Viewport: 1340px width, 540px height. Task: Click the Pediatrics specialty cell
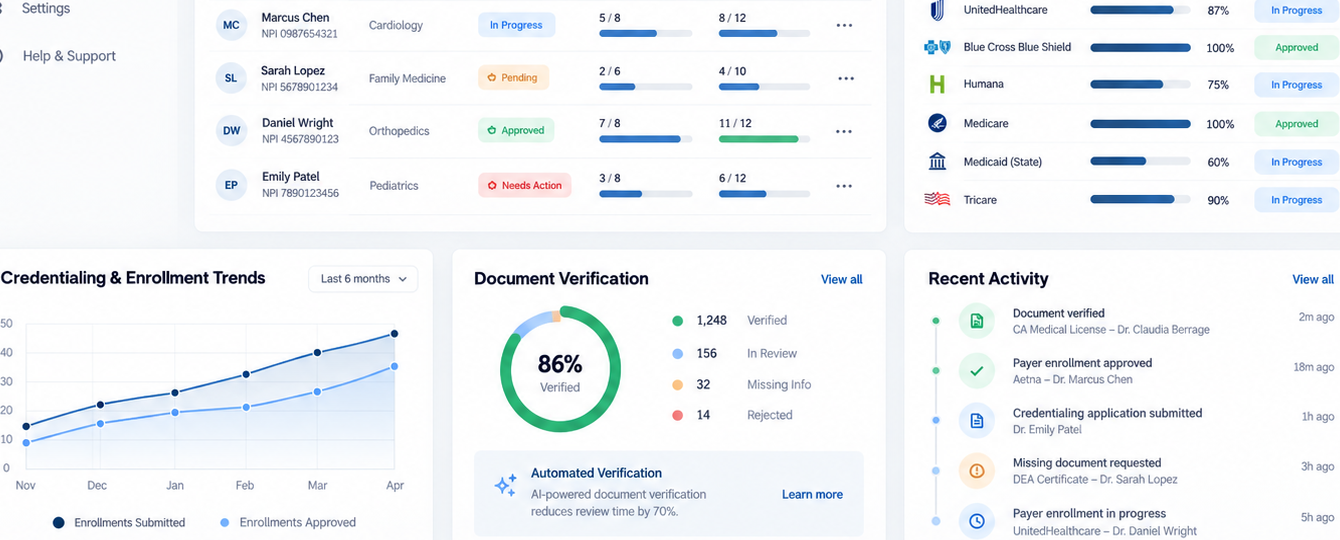(x=393, y=186)
